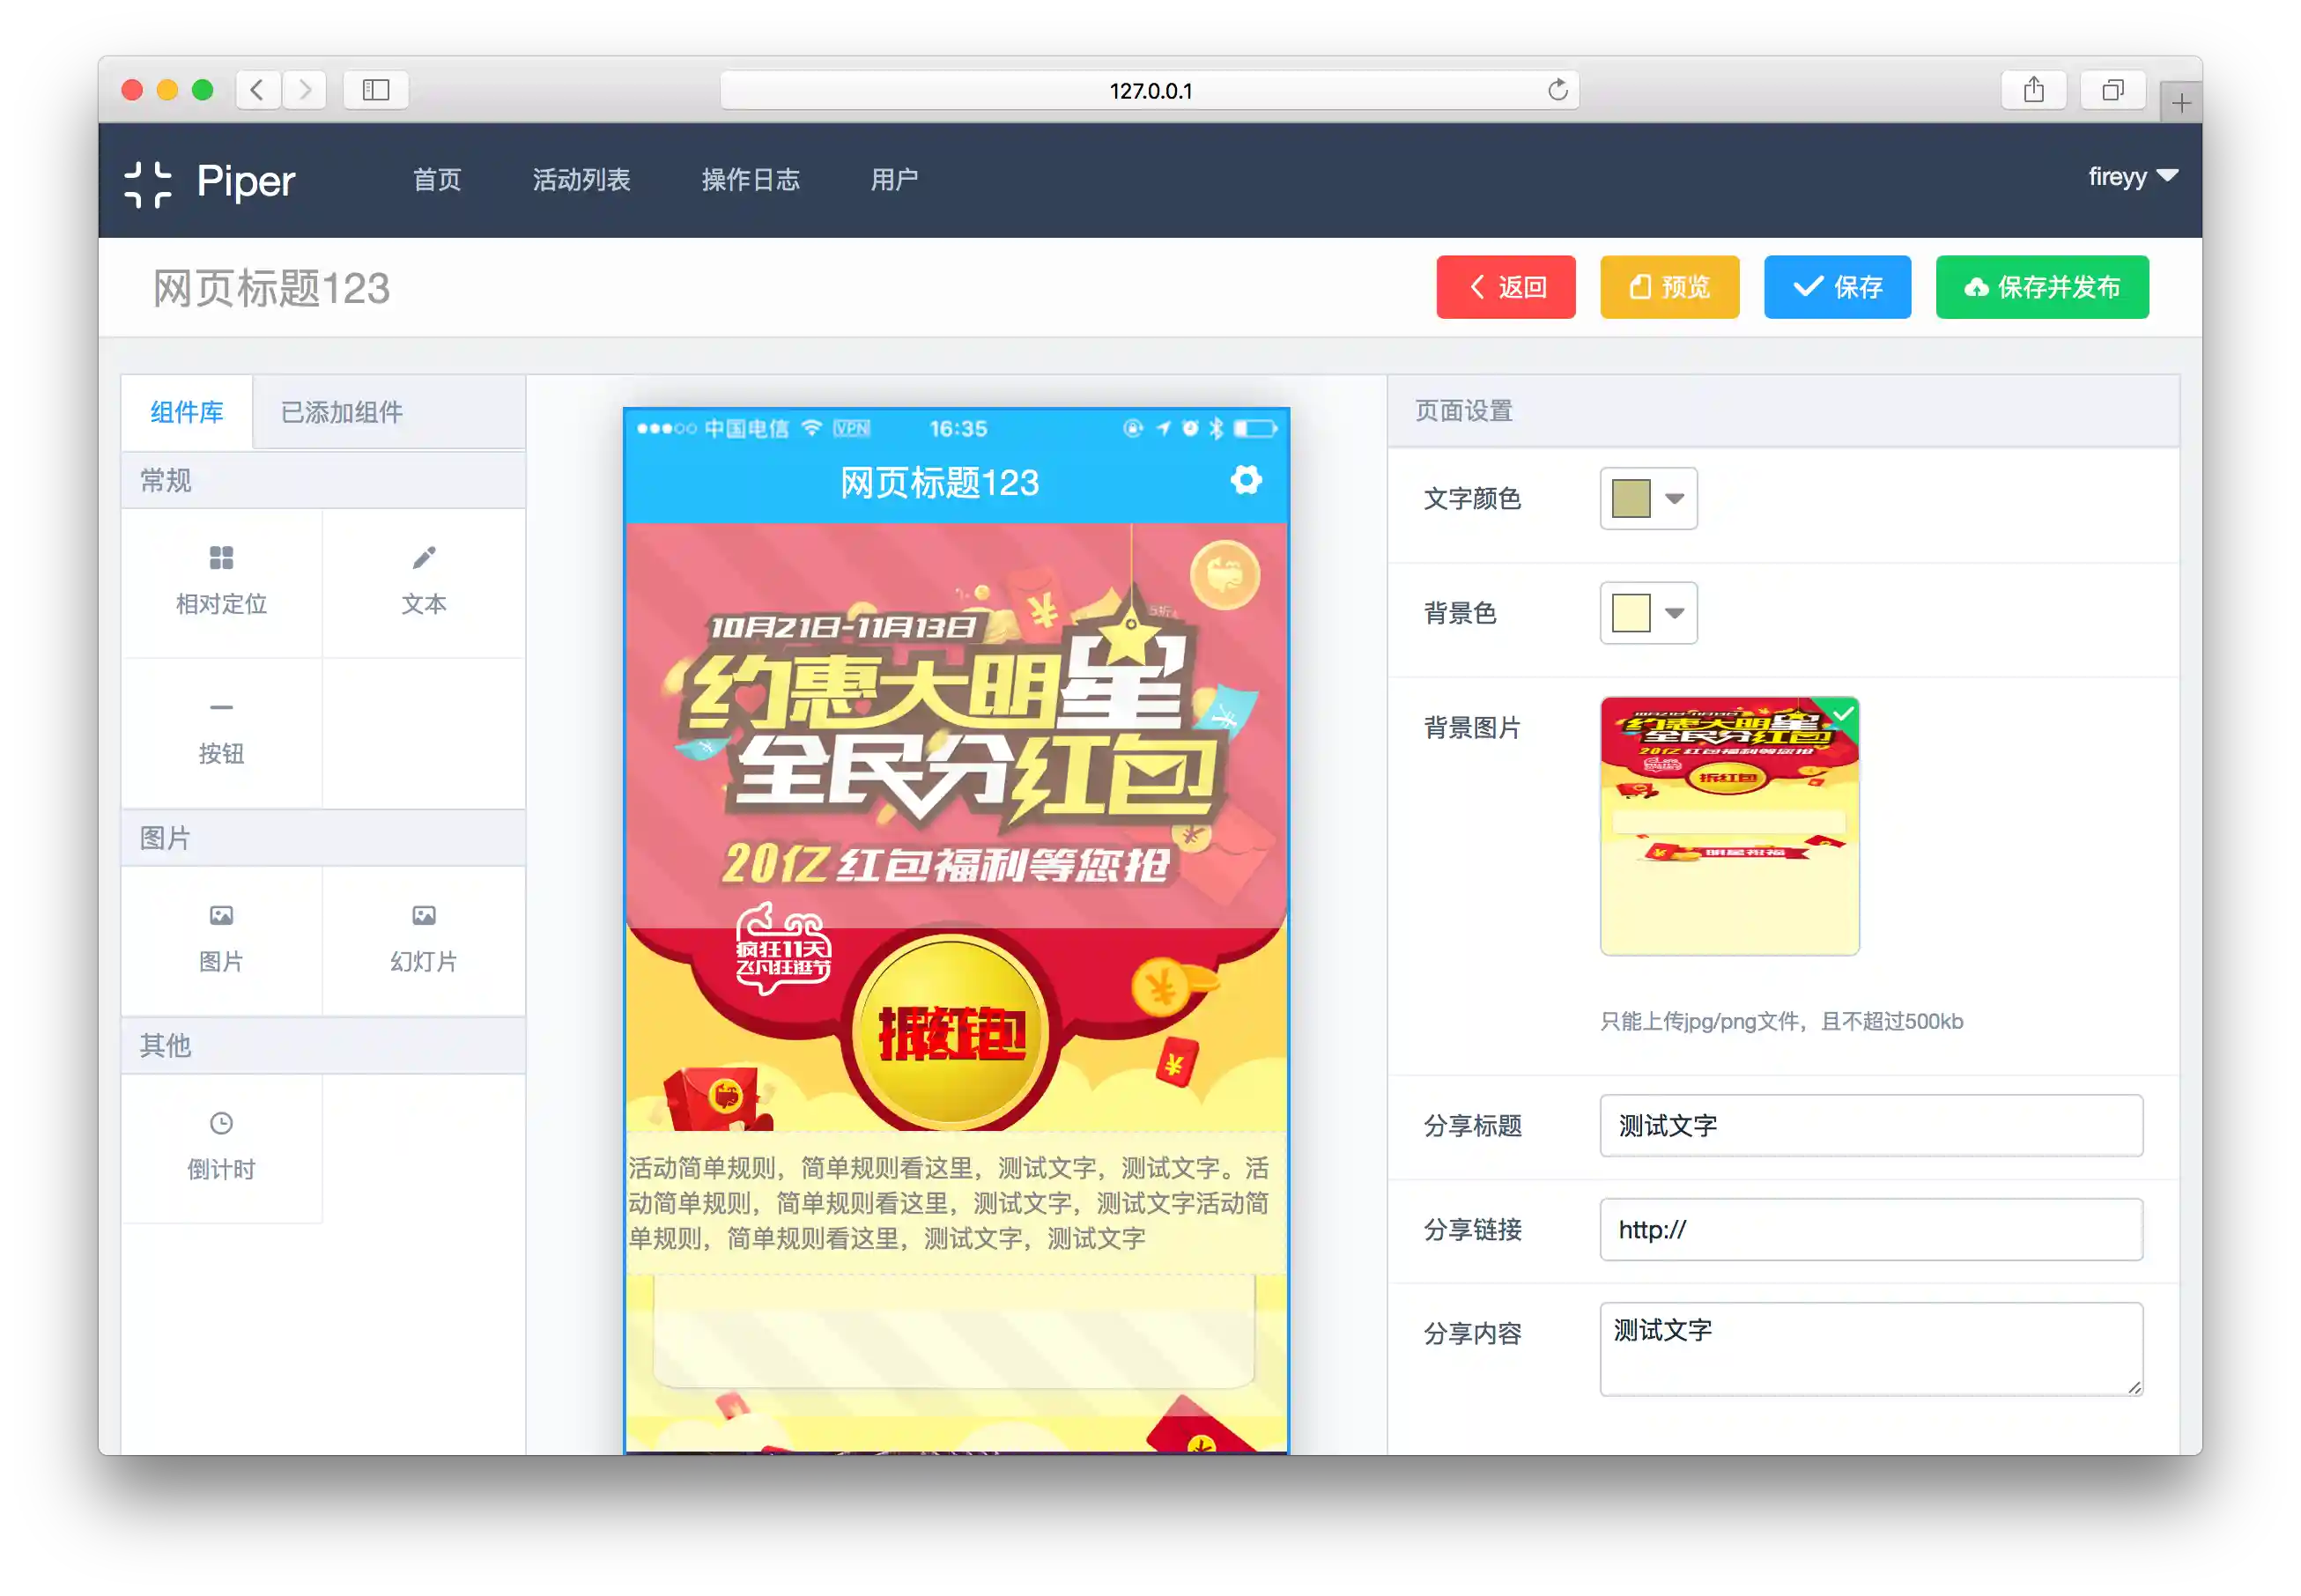The image size is (2301, 1596).
Task: Add the 图片 image component
Action: [221, 938]
